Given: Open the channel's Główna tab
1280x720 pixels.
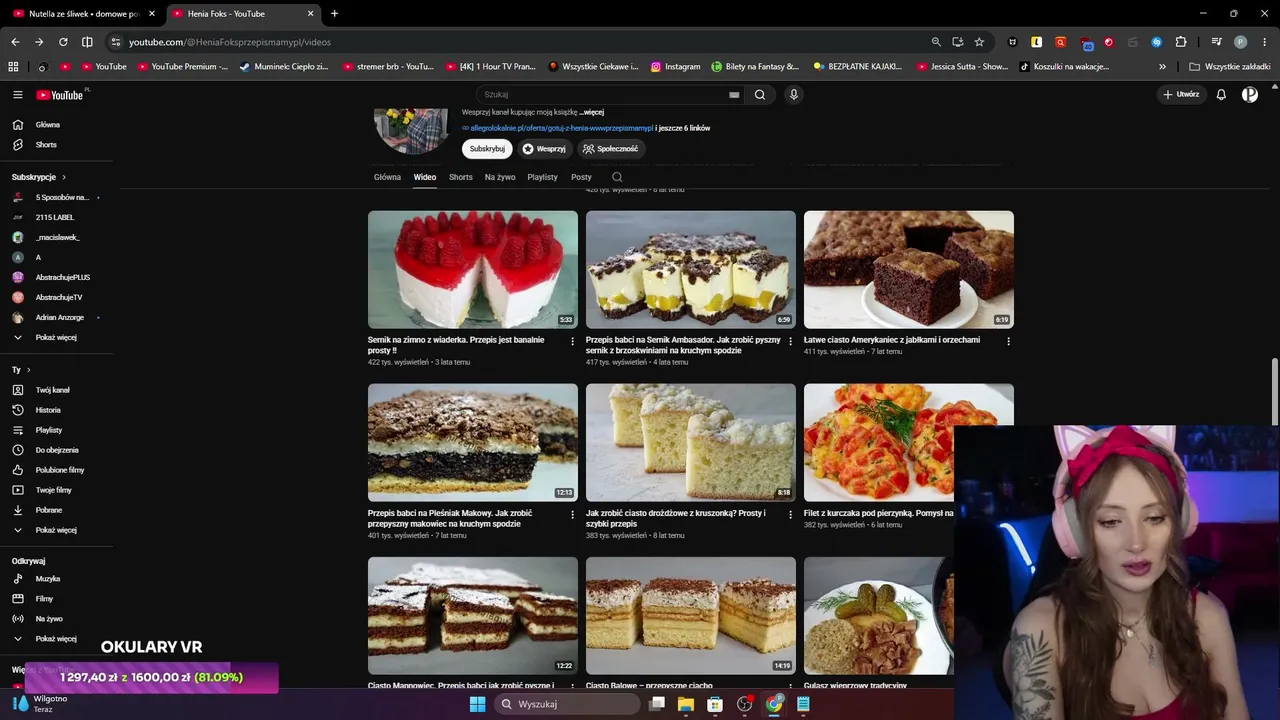Looking at the screenshot, I should (387, 177).
